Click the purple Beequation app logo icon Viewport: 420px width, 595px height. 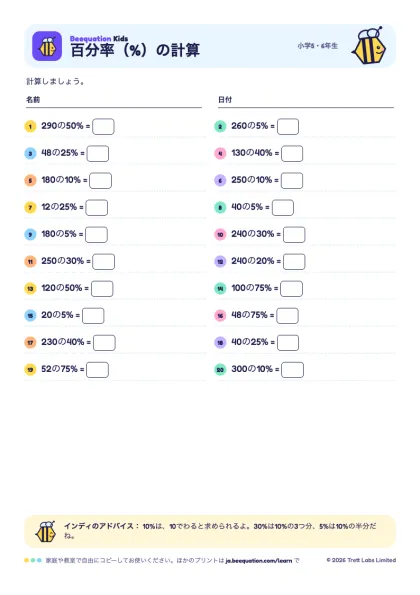tap(47, 46)
